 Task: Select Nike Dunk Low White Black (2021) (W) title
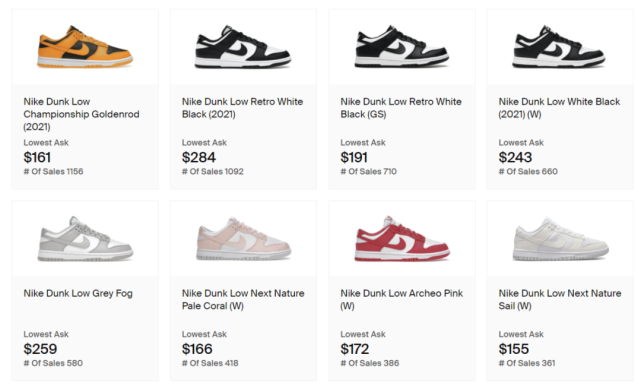click(x=559, y=108)
